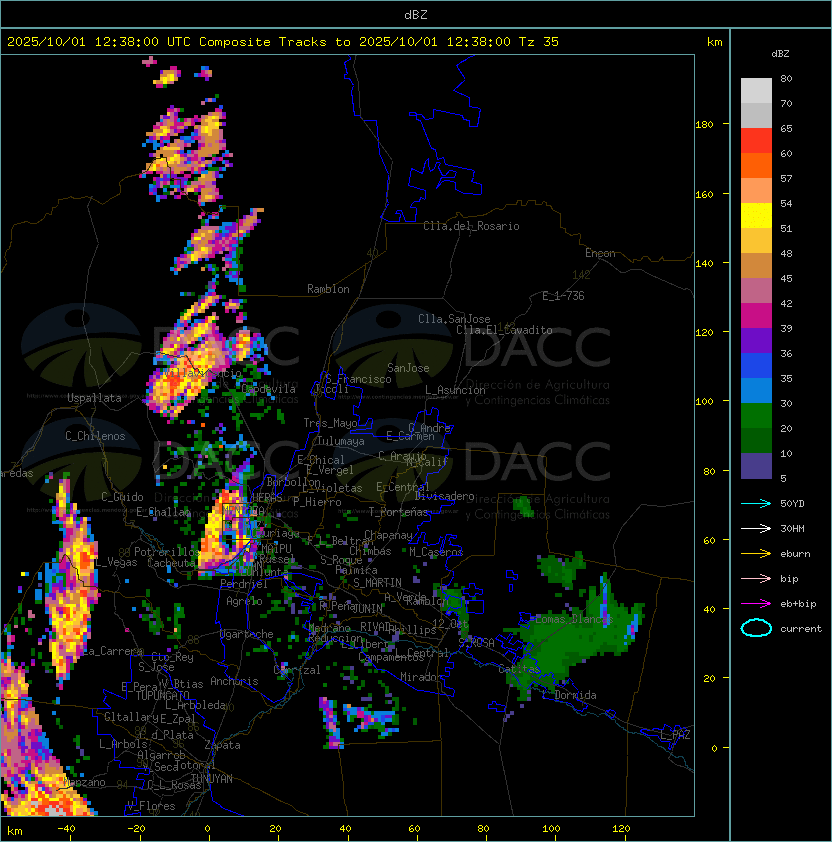Image resolution: width=832 pixels, height=842 pixels.
Task: Click the Potrerillos place label
Action: (167, 552)
